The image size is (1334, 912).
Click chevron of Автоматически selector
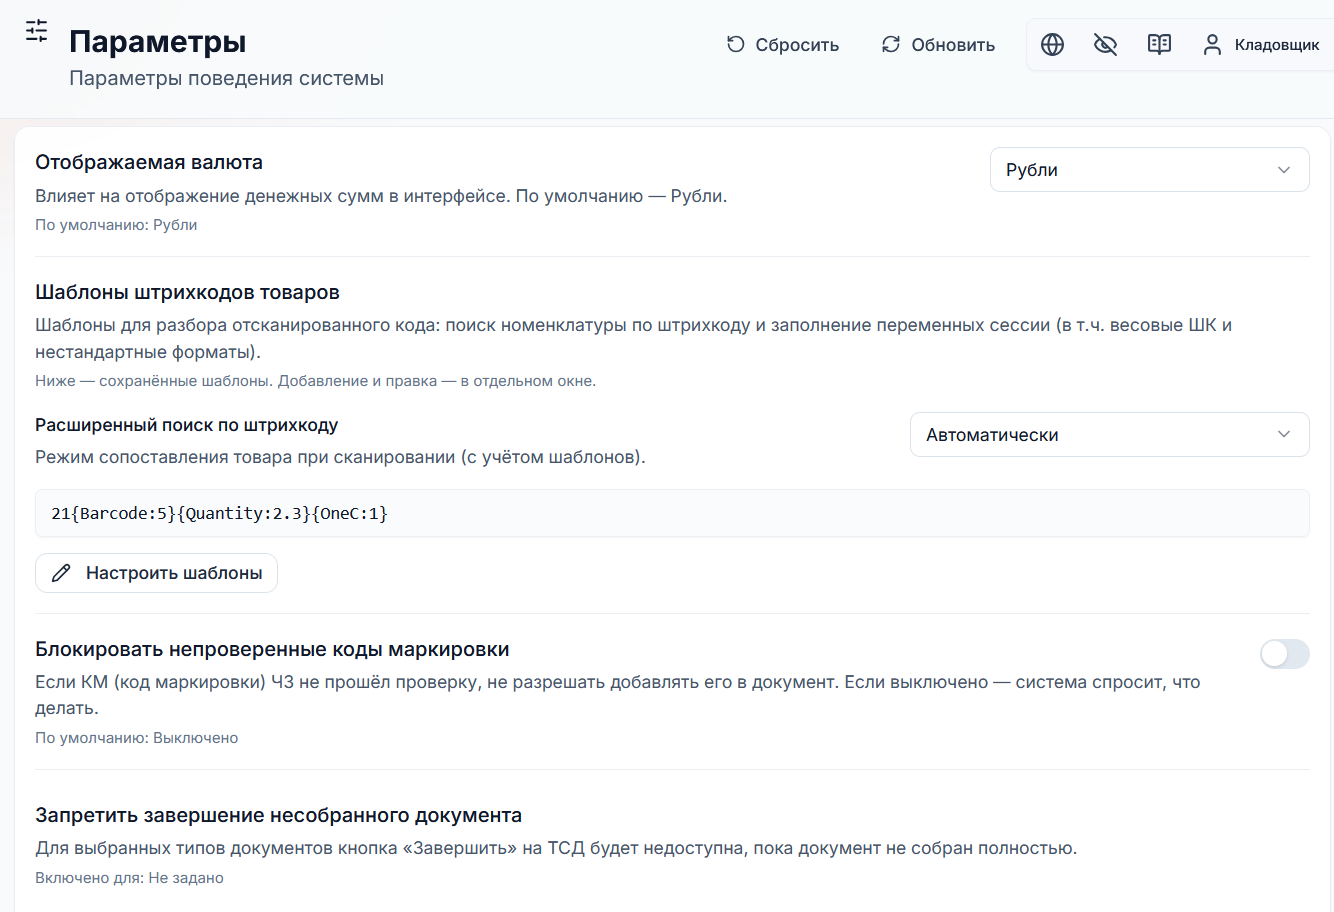tap(1284, 434)
